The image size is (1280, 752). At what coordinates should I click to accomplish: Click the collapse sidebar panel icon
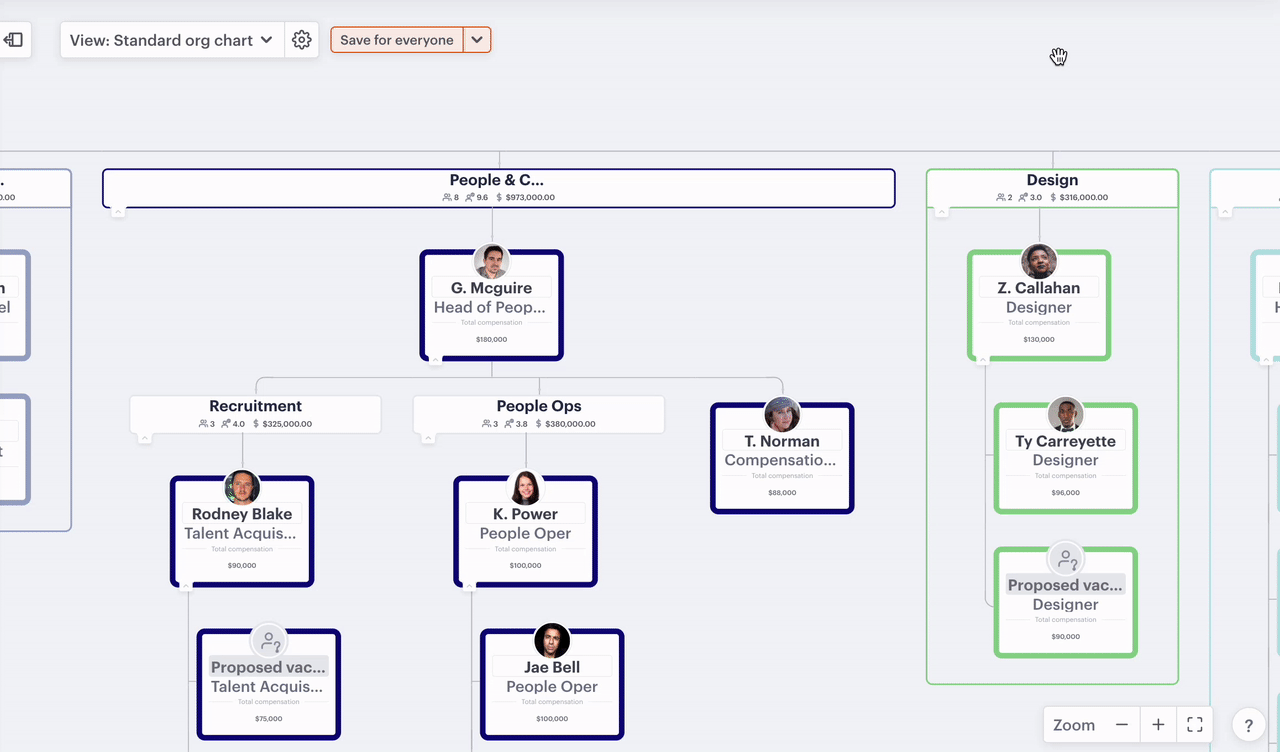click(14, 40)
